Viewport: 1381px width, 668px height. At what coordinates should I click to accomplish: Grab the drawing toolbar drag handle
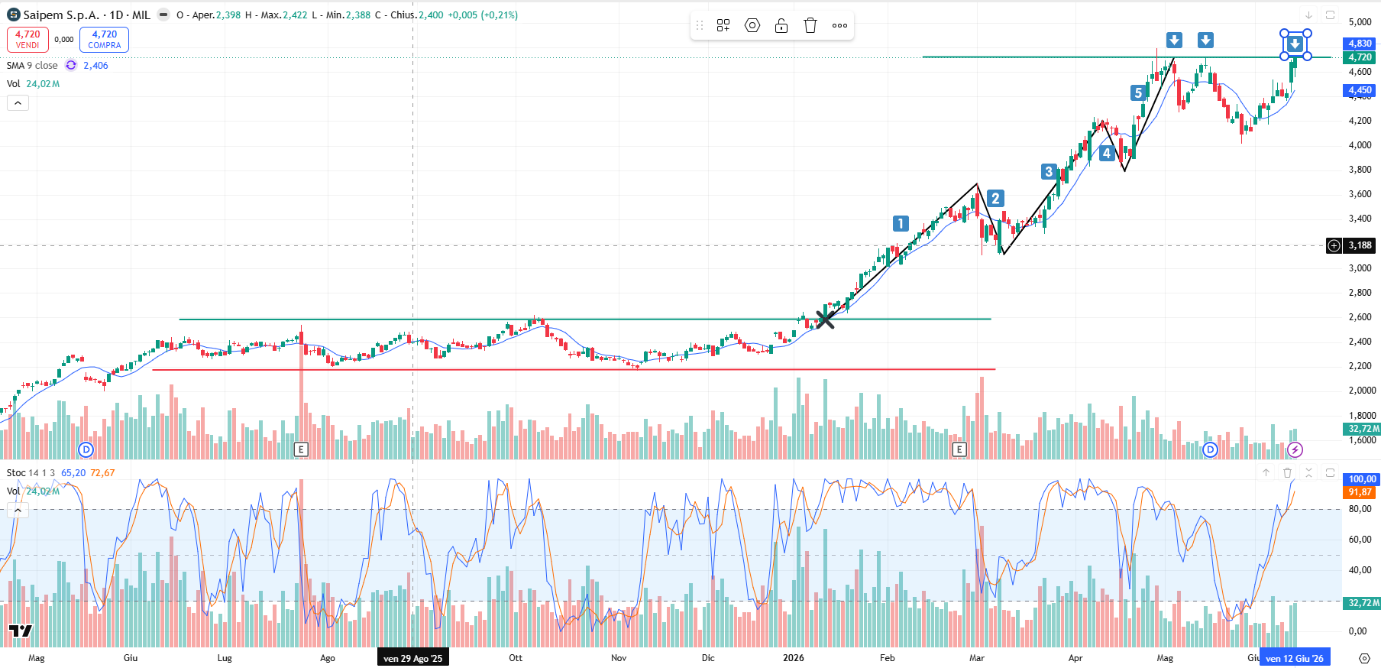click(700, 26)
